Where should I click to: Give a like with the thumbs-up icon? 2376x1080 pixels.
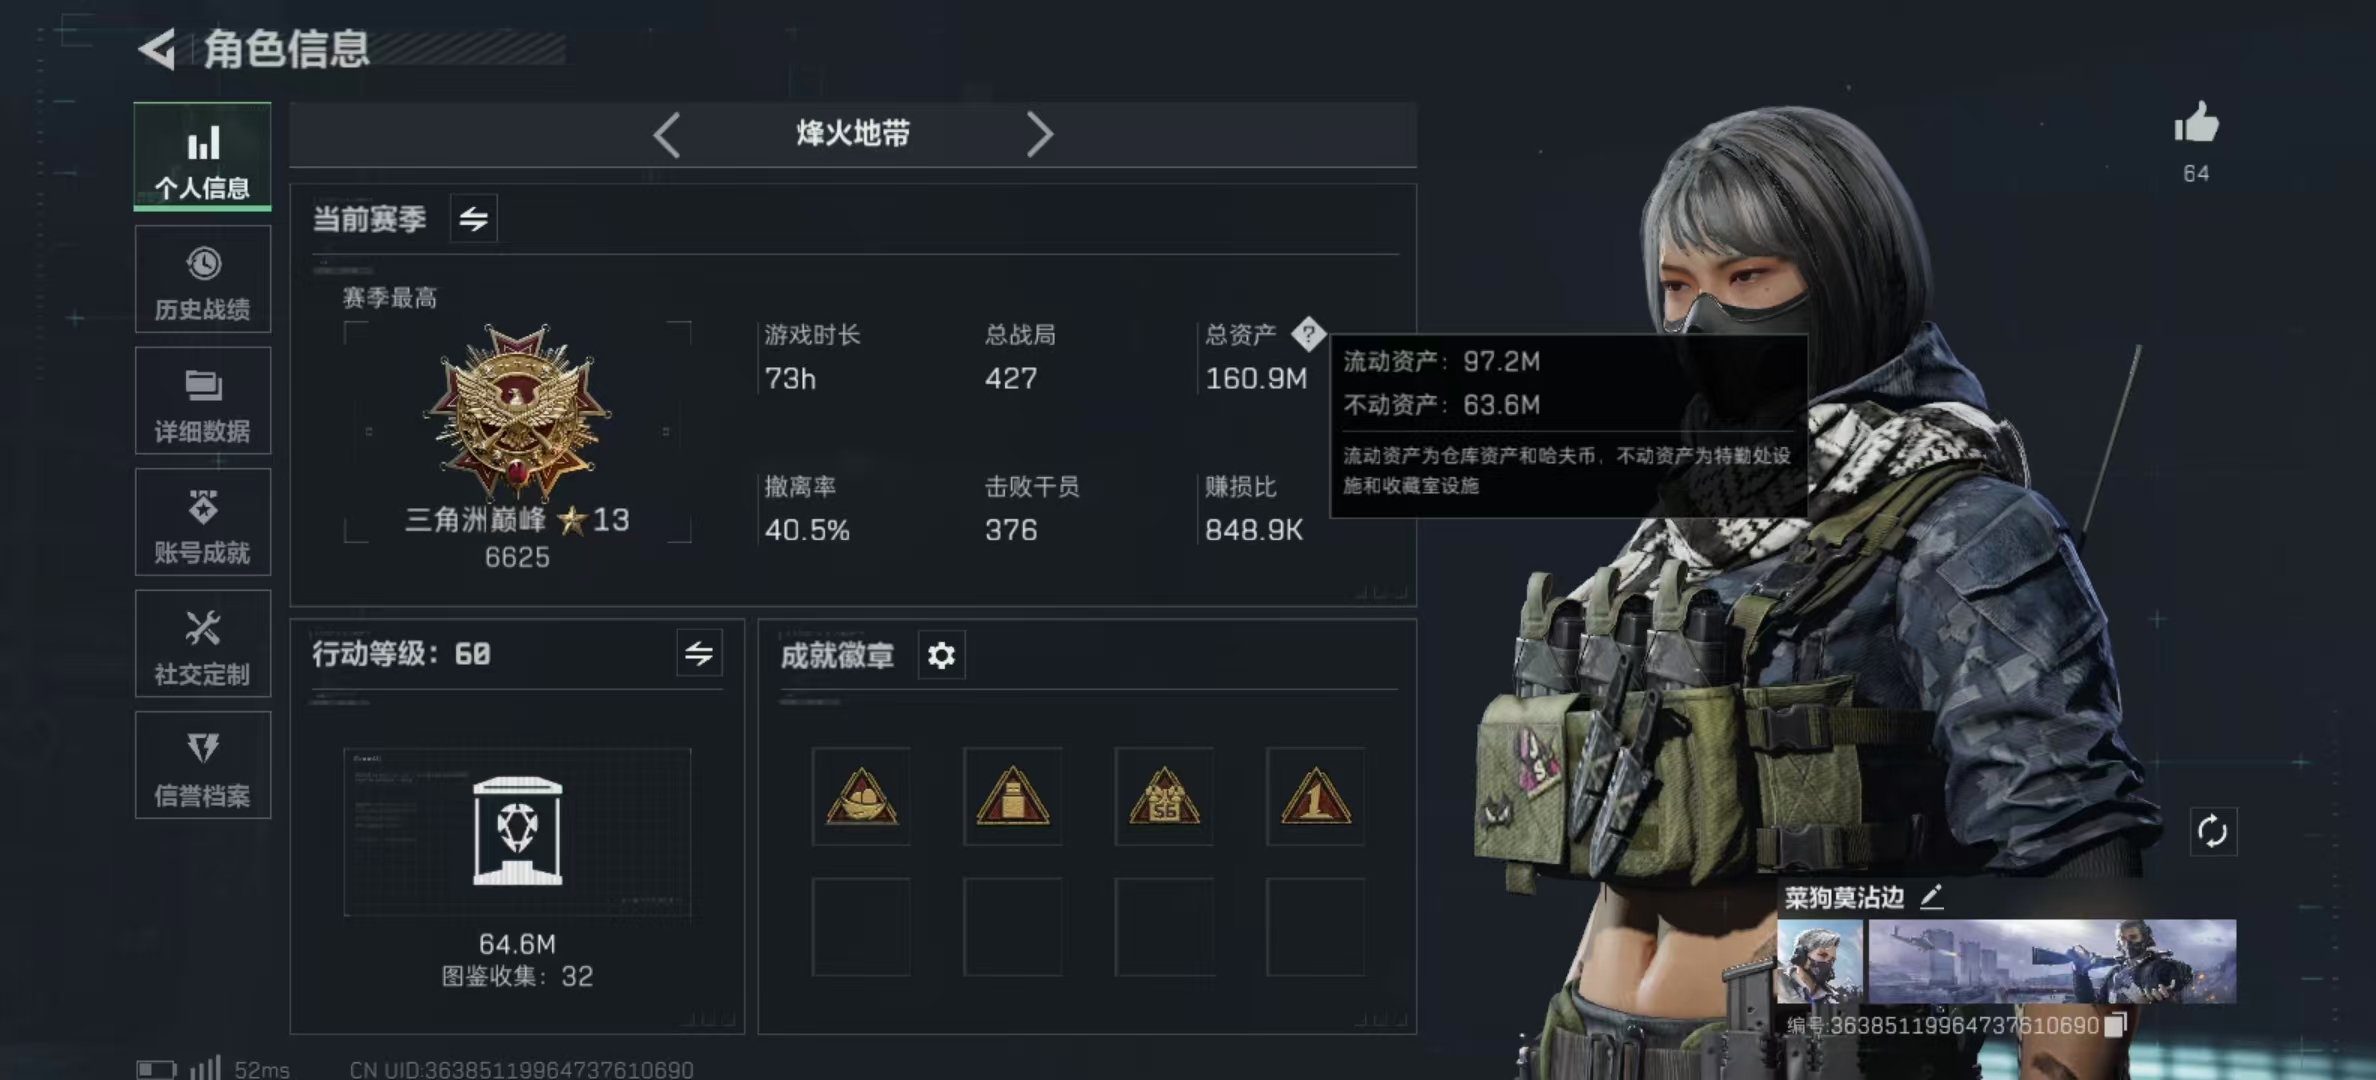click(x=2196, y=124)
